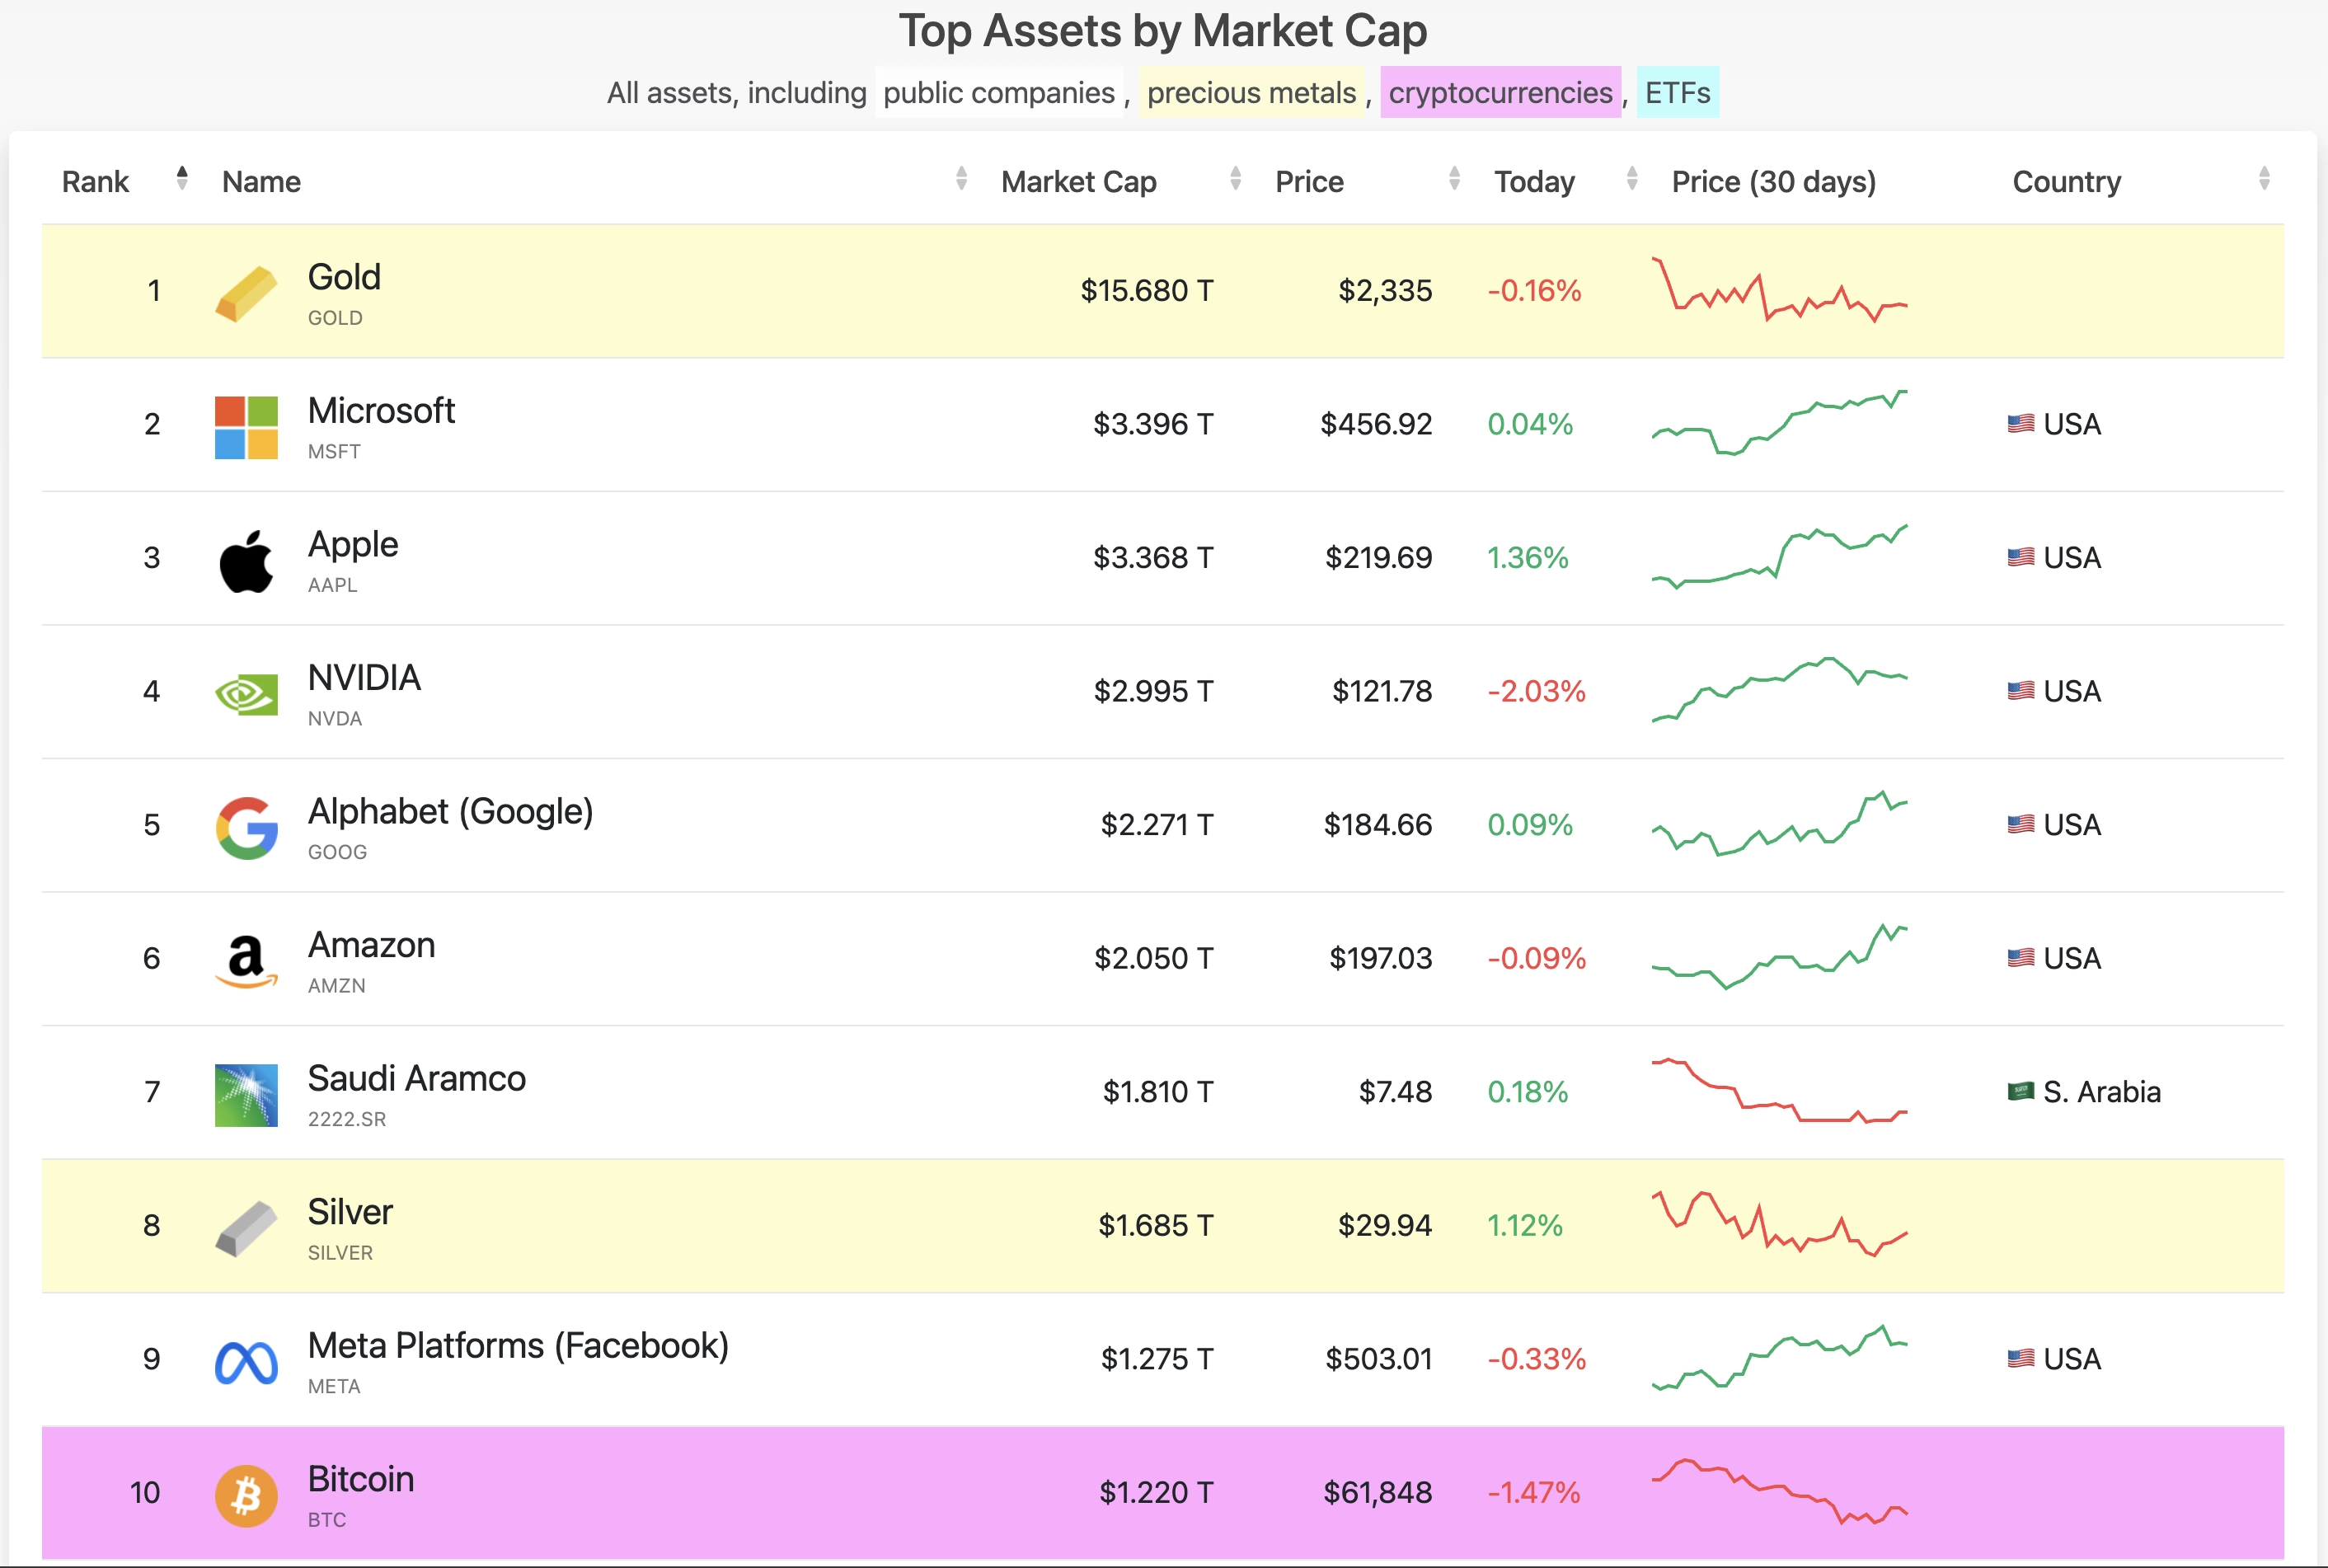Click the Meta infinity logo icon
Screen dimensions: 2328x1568
(x=246, y=1362)
